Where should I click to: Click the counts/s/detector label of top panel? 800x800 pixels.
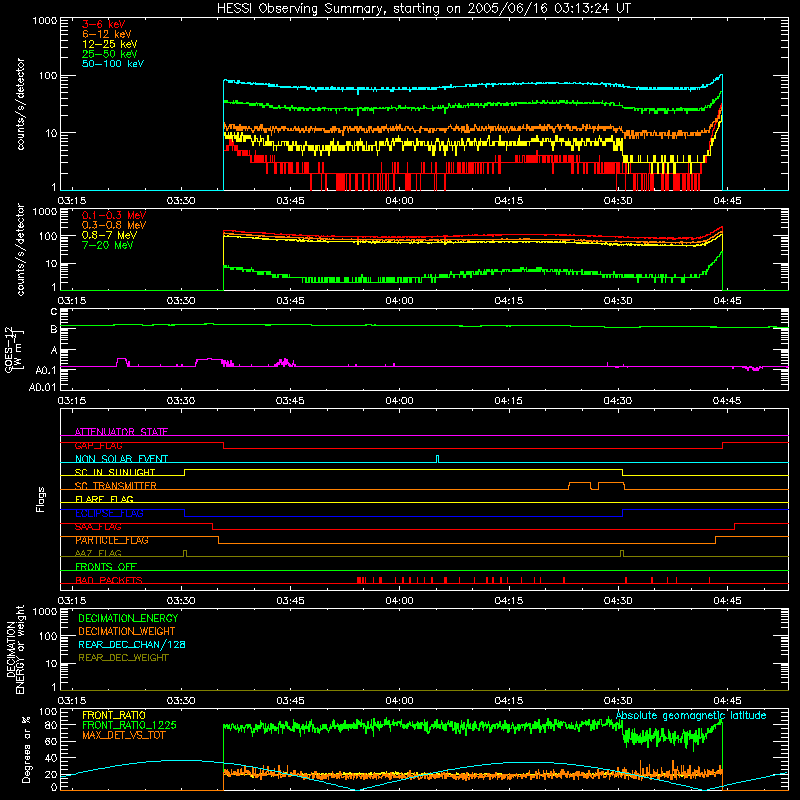[20, 104]
